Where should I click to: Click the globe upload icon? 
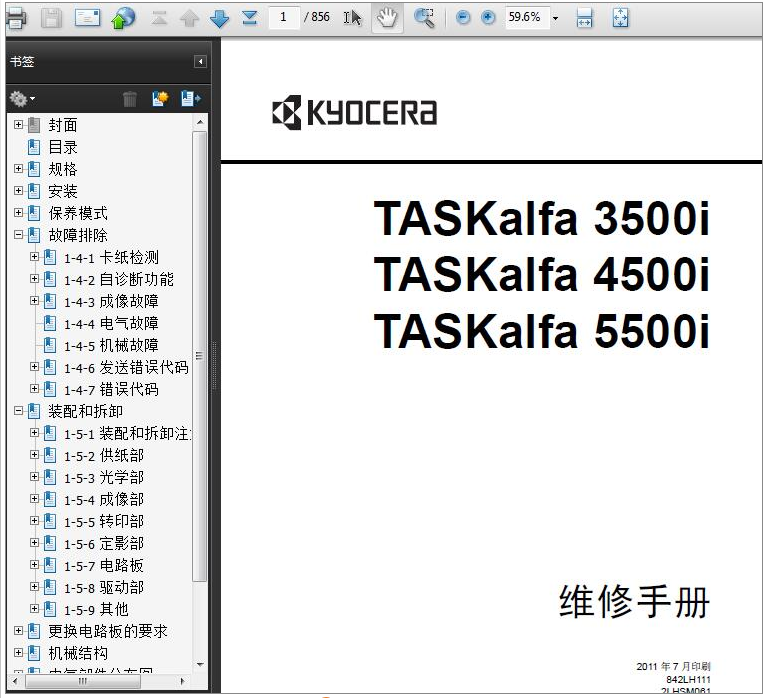tap(122, 18)
